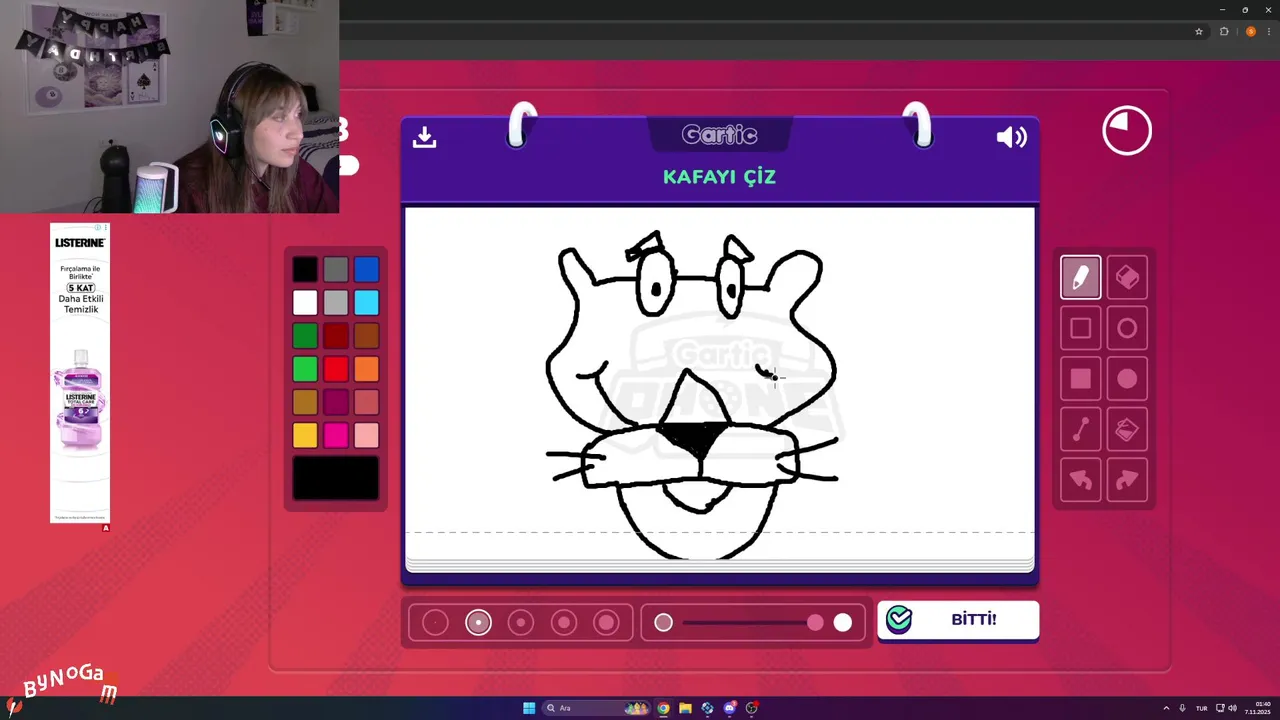Show hidden system tray icons

(x=1165, y=708)
